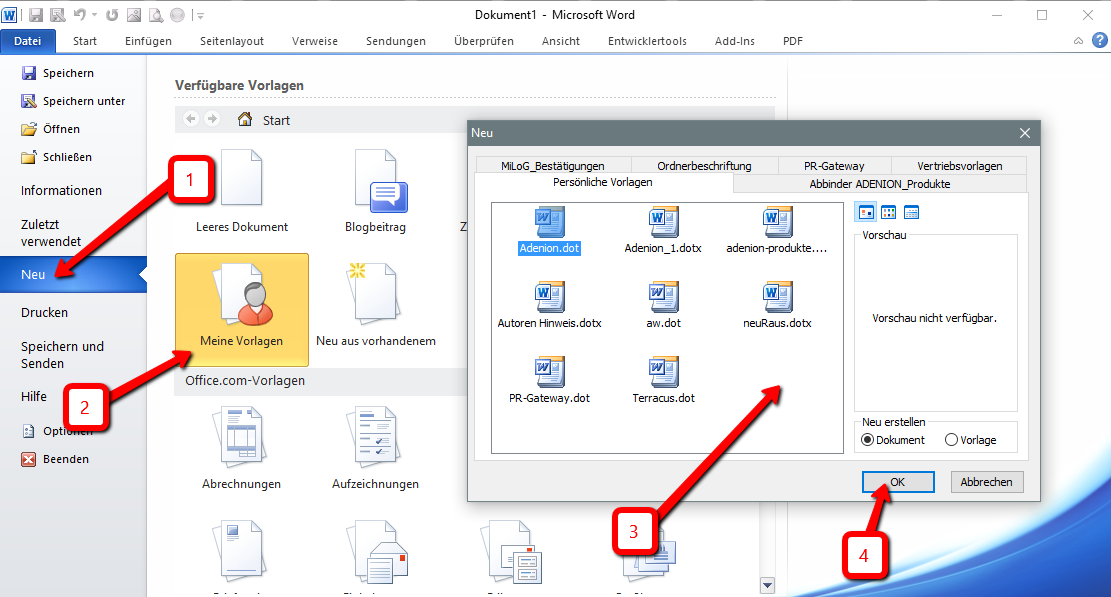Click the Leeres Dokument template icon
1111x597 pixels.
point(241,182)
